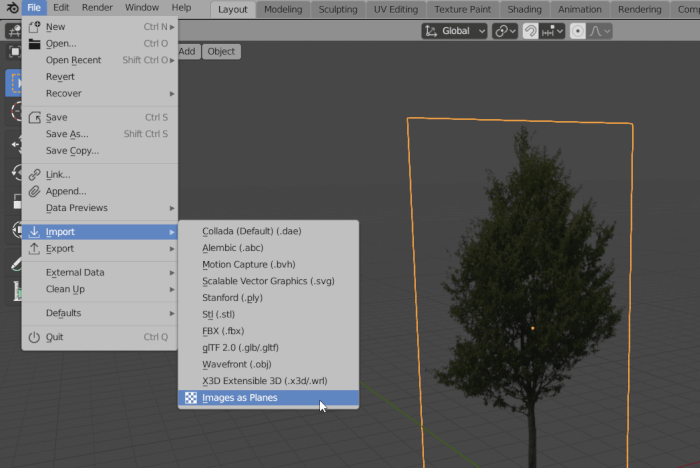The height and width of the screenshot is (468, 700).
Task: Click the Quit power icon
Action: point(34,337)
